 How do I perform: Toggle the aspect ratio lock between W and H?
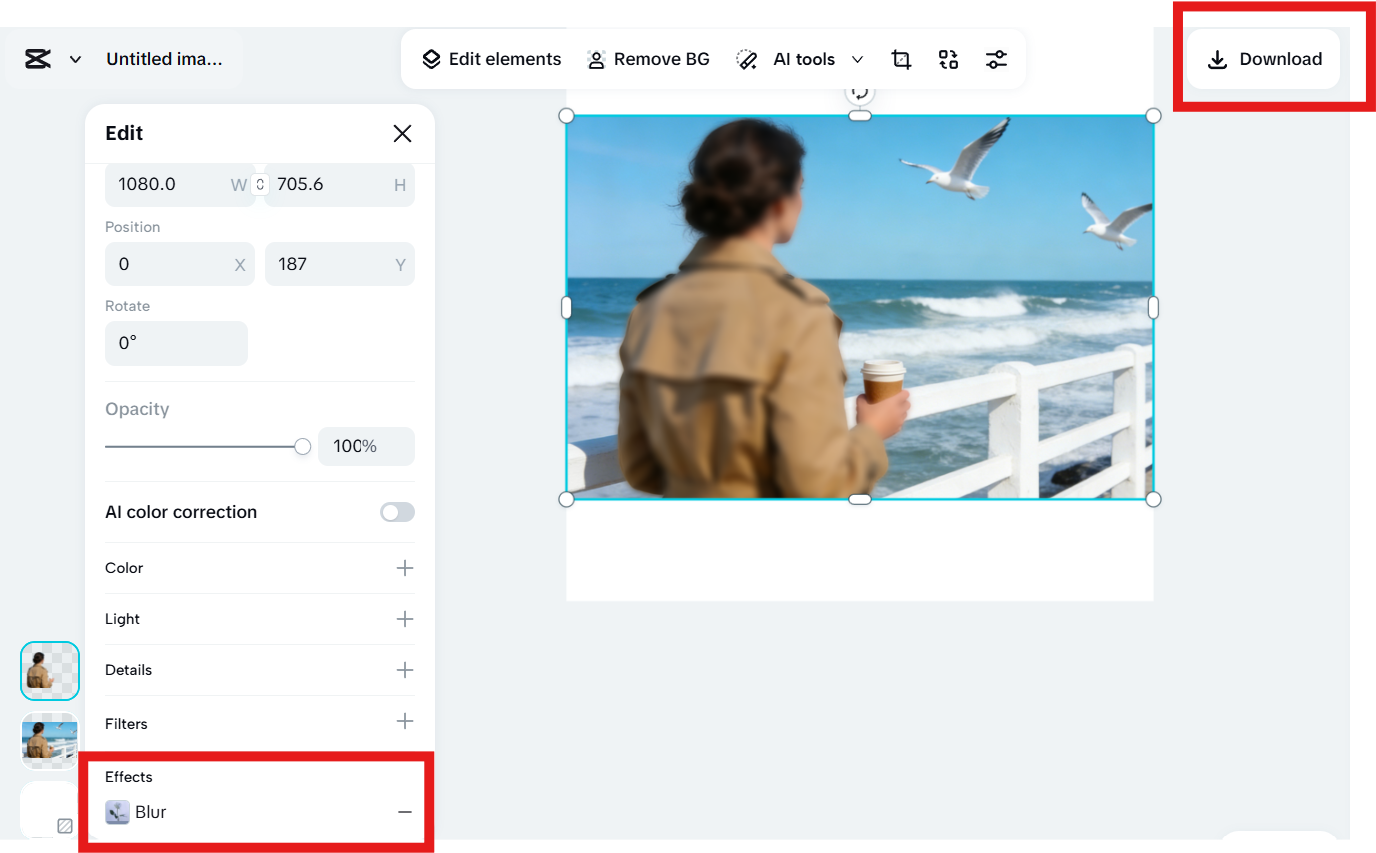[x=260, y=184]
